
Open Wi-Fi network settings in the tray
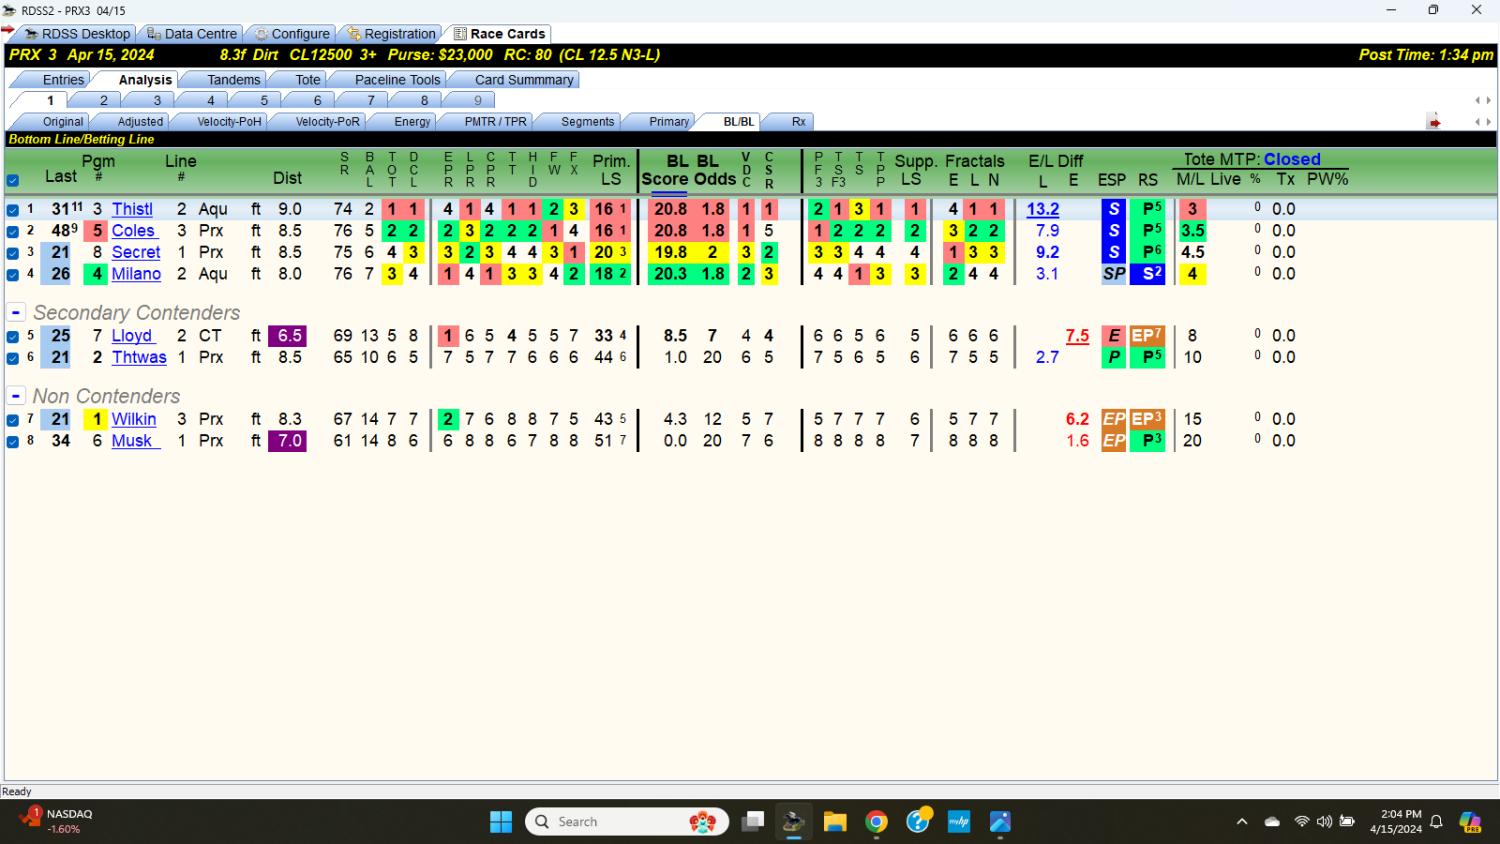pos(1301,822)
